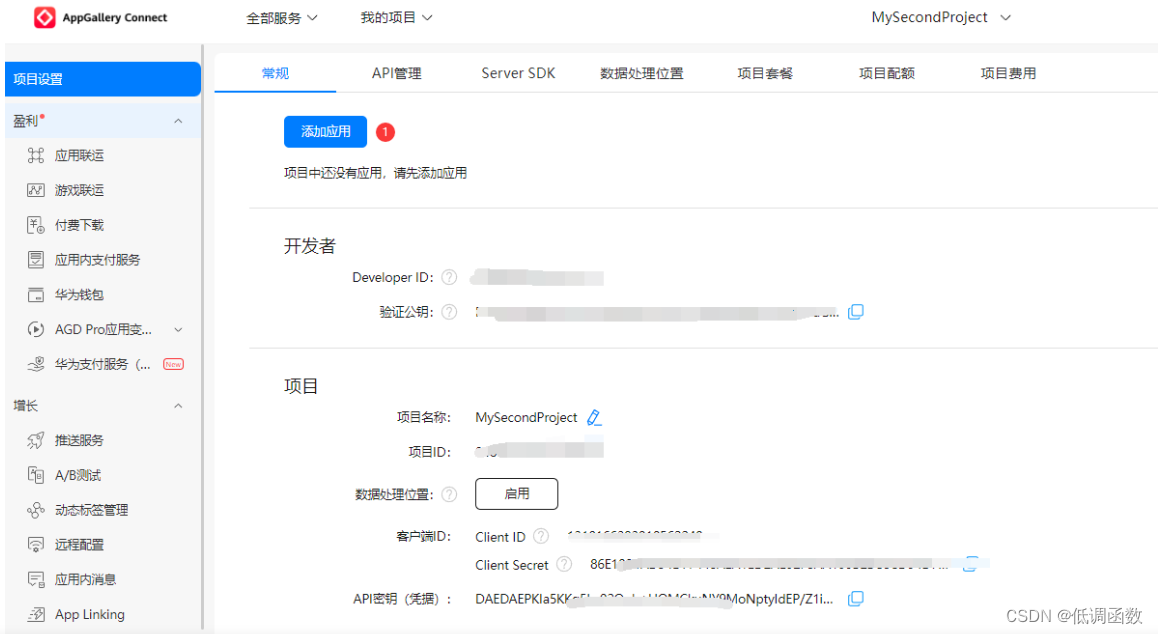The height and width of the screenshot is (634, 1158).
Task: Show help for Developer ID
Action: tap(449, 277)
